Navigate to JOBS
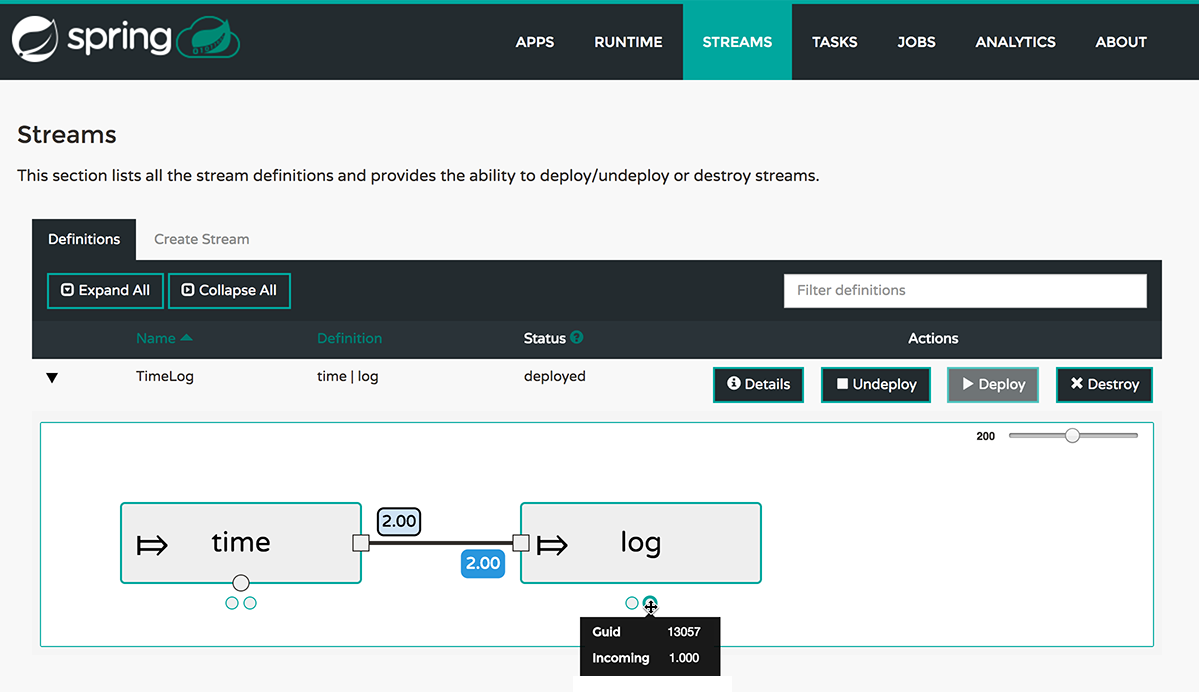Screen dimensions: 1199x692 click(916, 42)
